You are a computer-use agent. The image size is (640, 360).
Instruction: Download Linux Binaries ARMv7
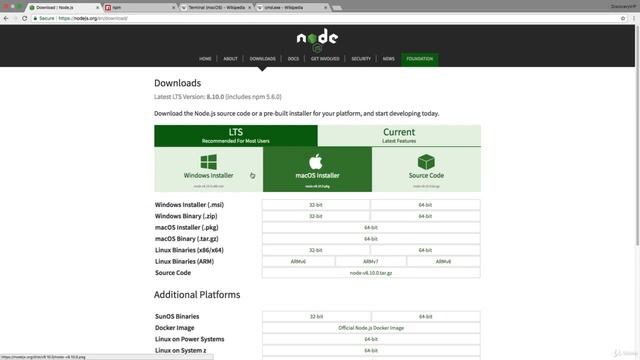point(371,262)
